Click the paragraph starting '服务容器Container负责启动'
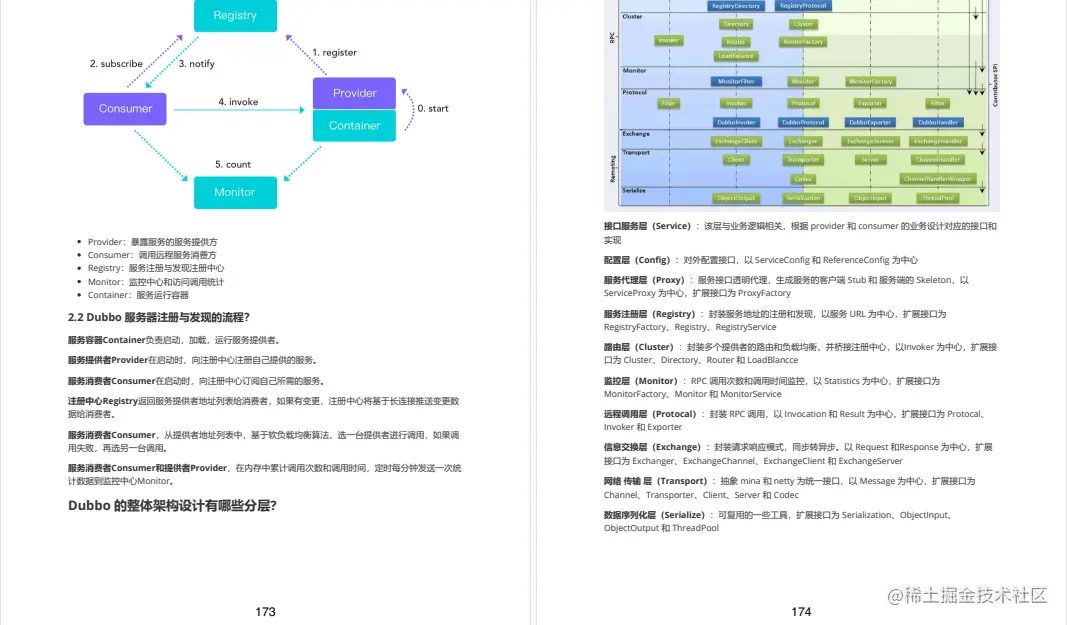 click(x=174, y=340)
